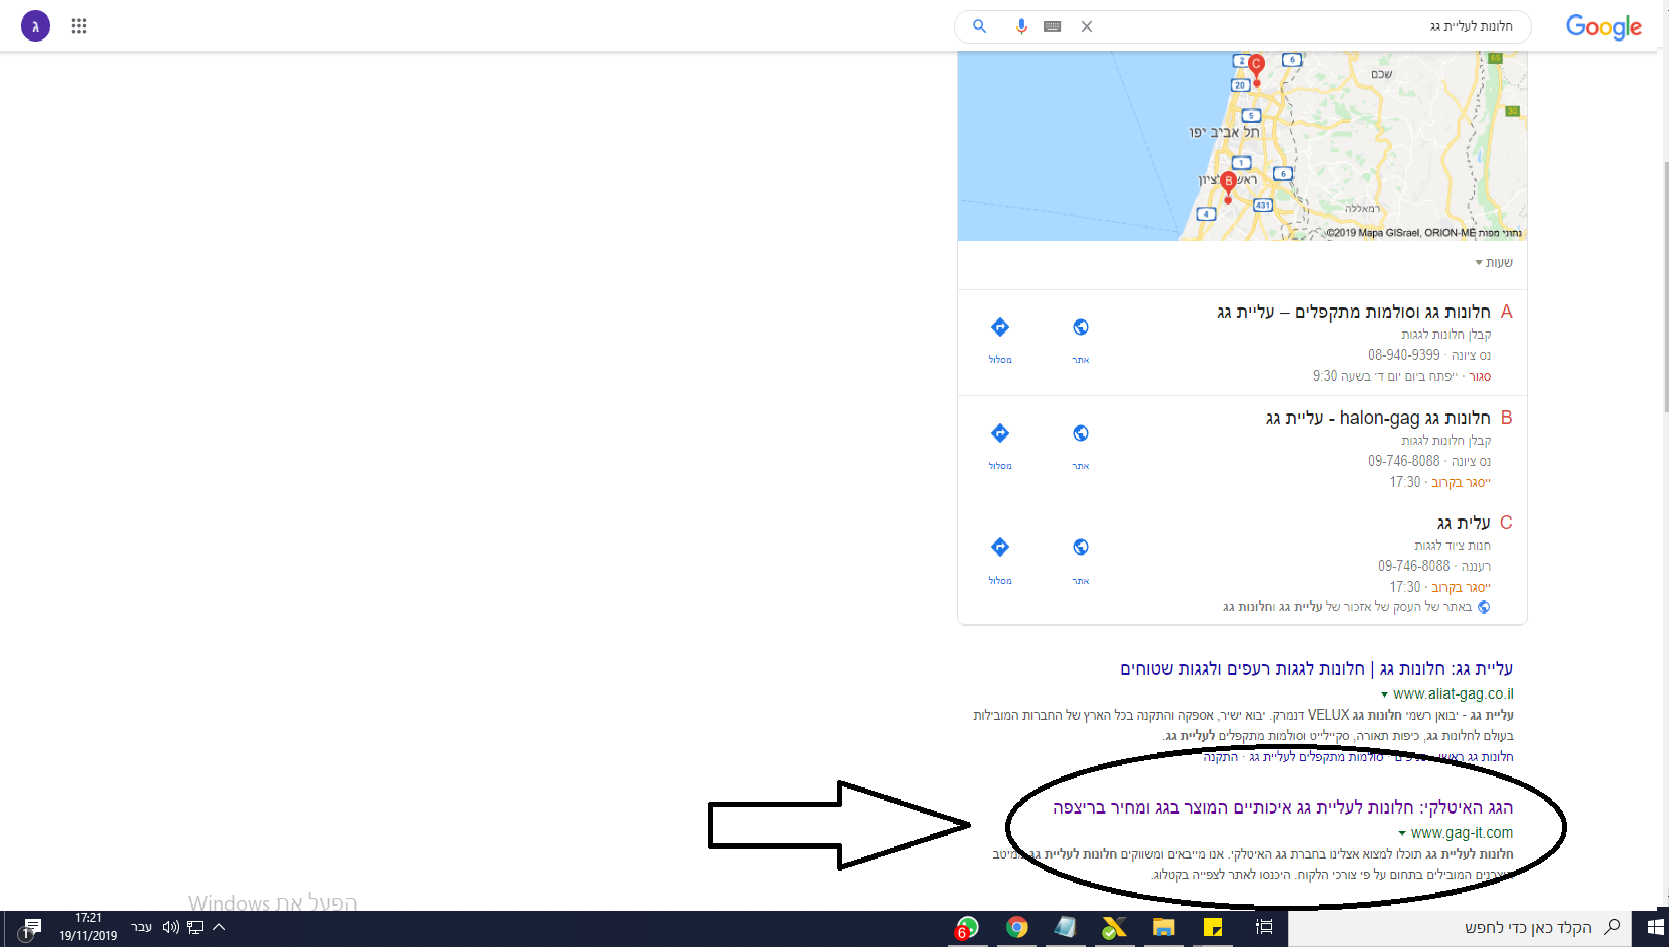This screenshot has width=1669, height=947.
Task: Open the hours filter dropdown
Action: pyautogui.click(x=1494, y=263)
